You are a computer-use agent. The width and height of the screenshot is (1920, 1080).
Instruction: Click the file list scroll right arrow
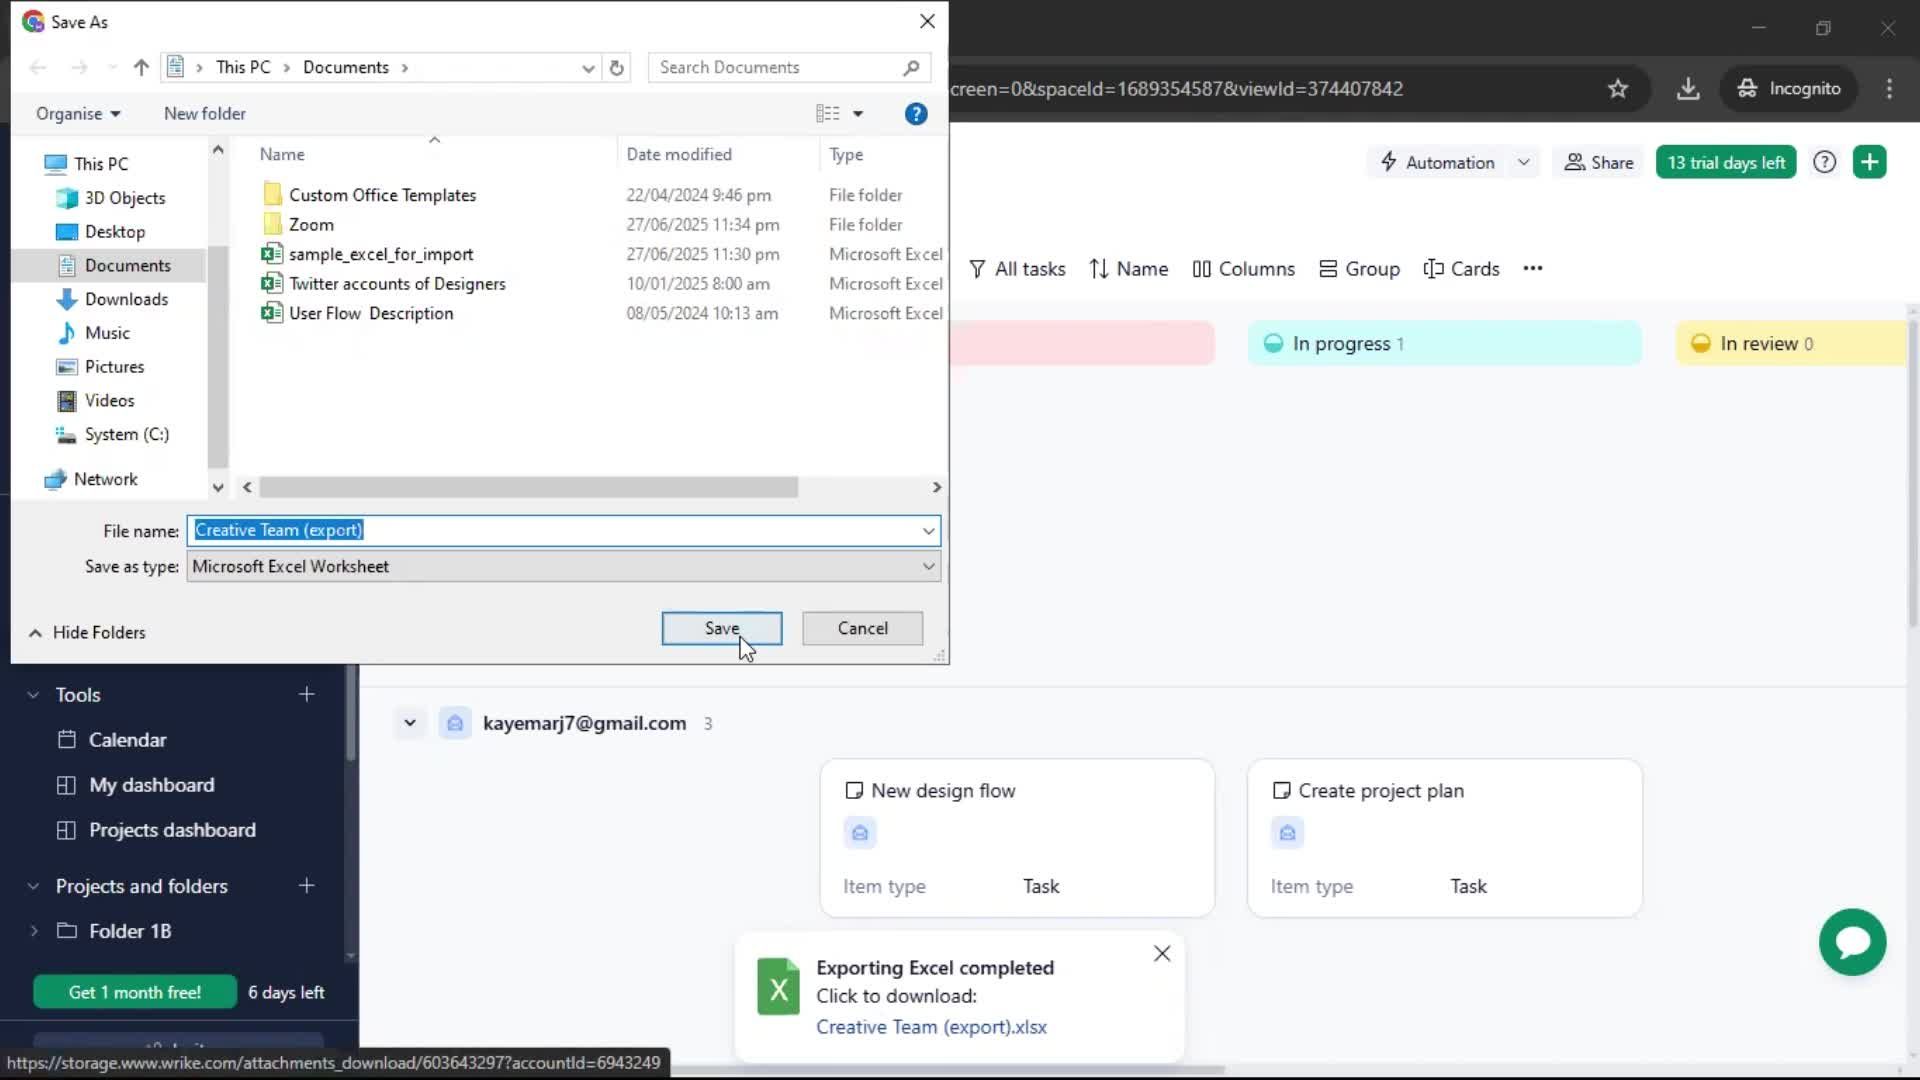936,487
